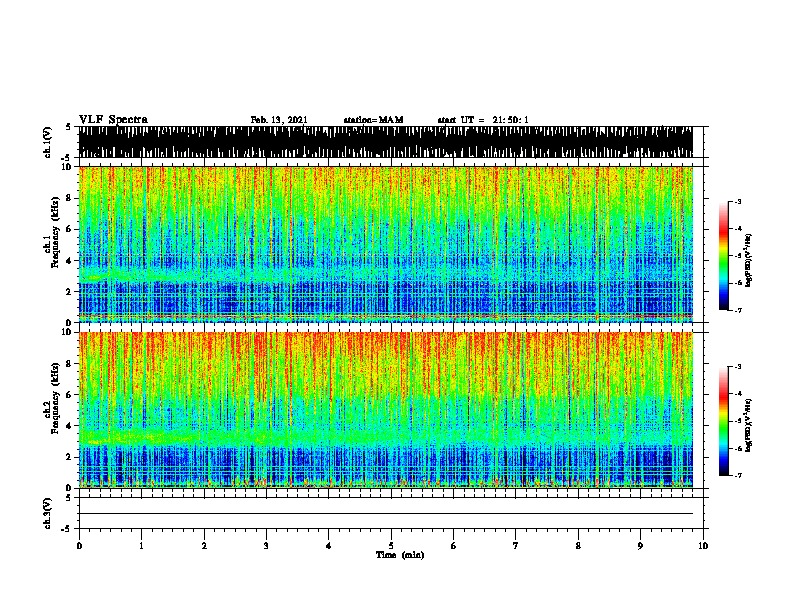Screen dimensions: 792x612
Task: Click the time axis tick label '5'
Action: pyautogui.click(x=391, y=546)
